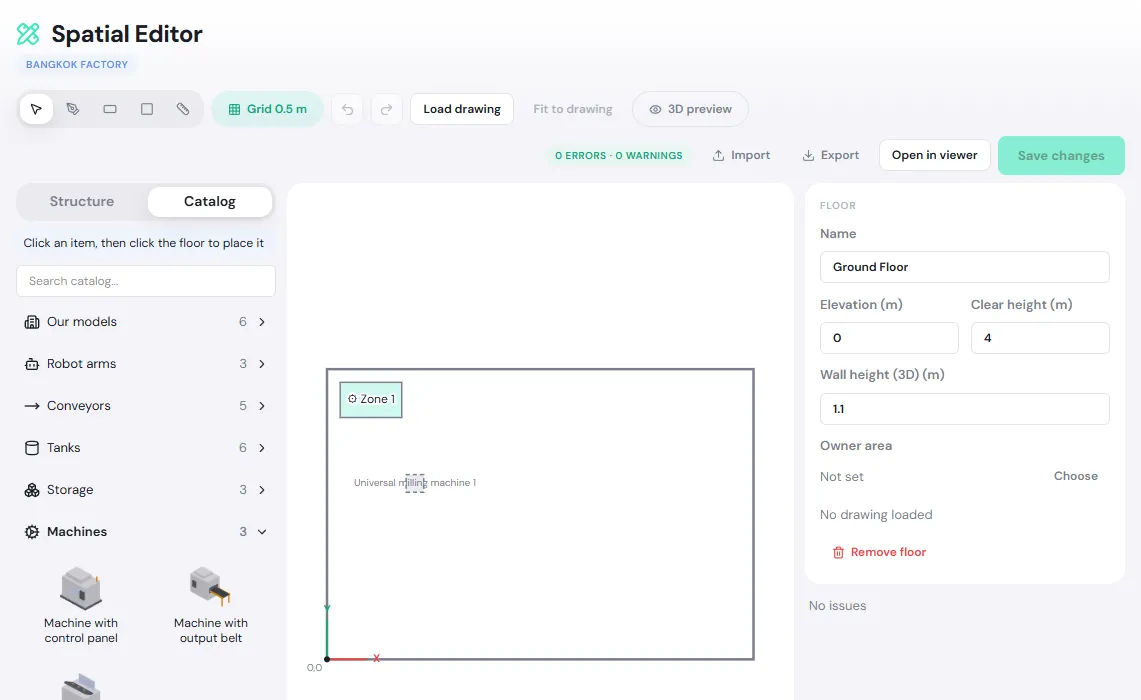Expand the Tanks chevron
This screenshot has width=1141, height=700.
262,448
